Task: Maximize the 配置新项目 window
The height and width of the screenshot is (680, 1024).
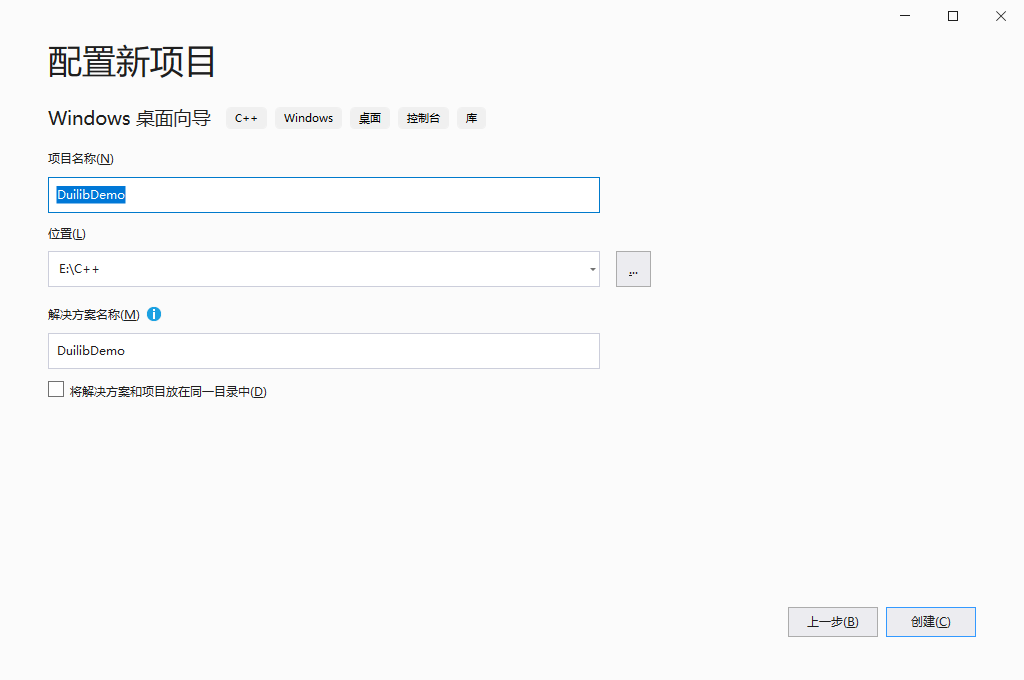Action: tap(953, 16)
